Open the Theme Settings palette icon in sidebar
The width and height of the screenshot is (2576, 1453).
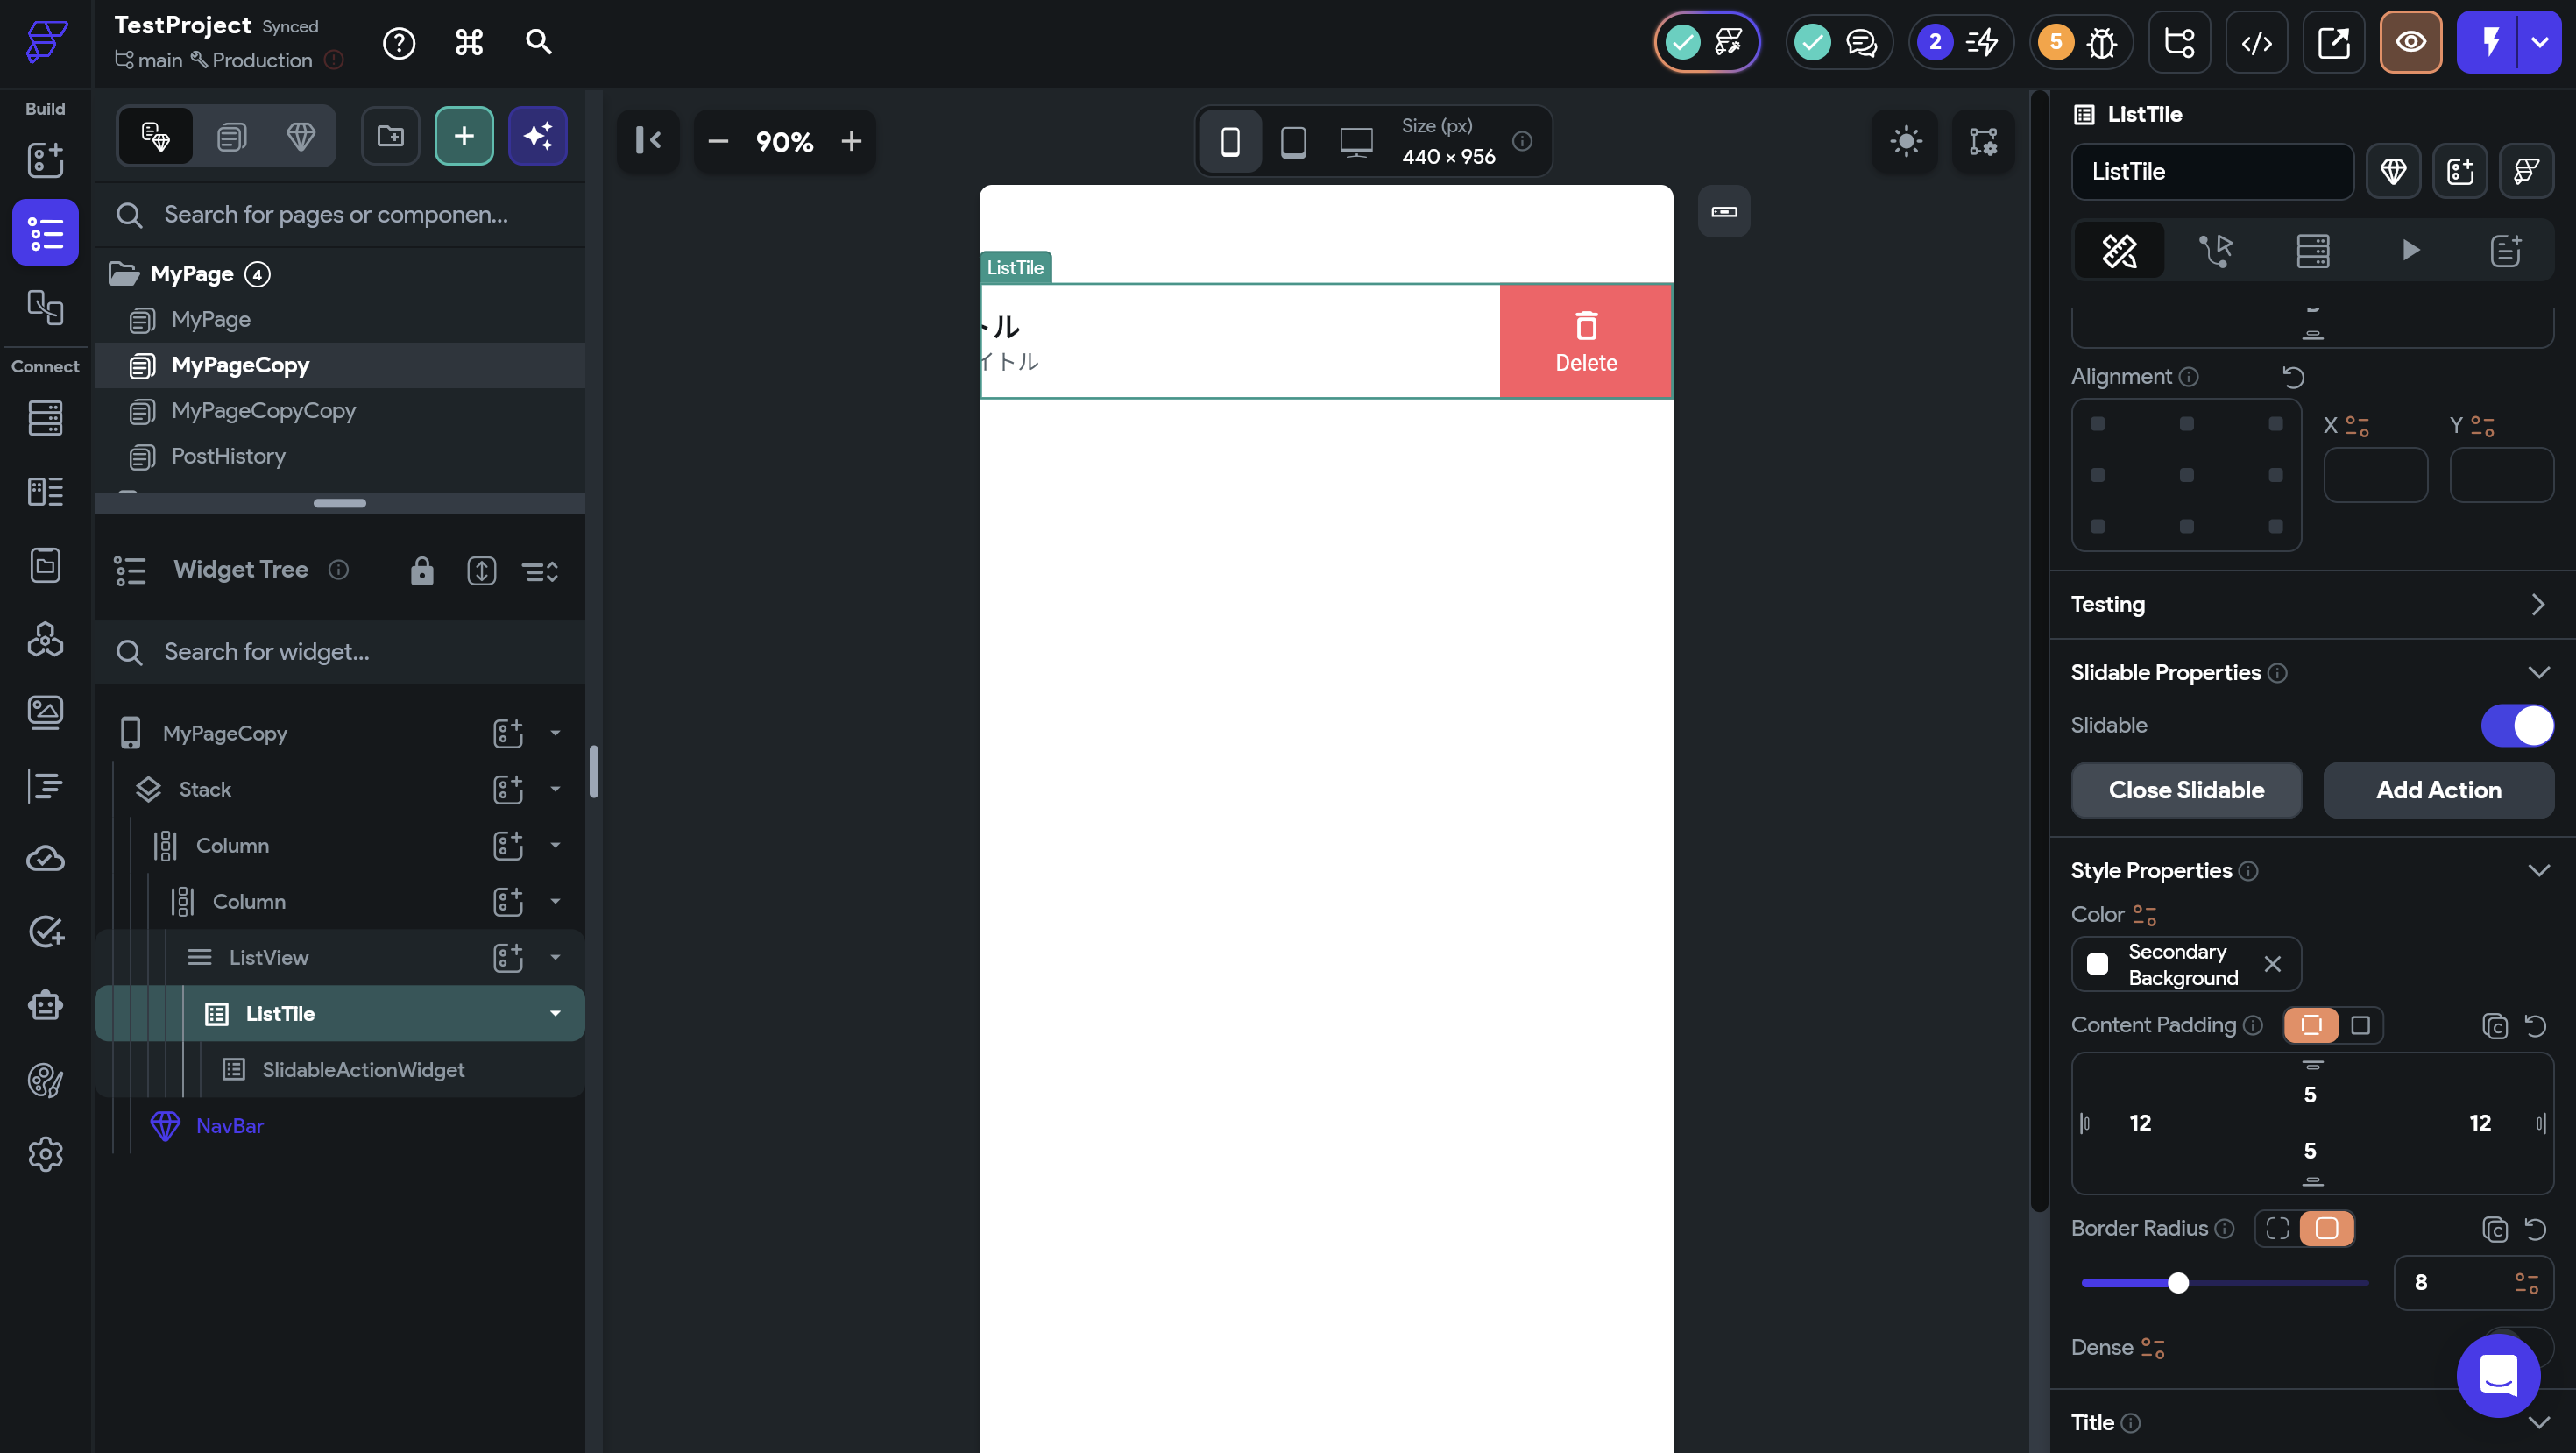45,1080
